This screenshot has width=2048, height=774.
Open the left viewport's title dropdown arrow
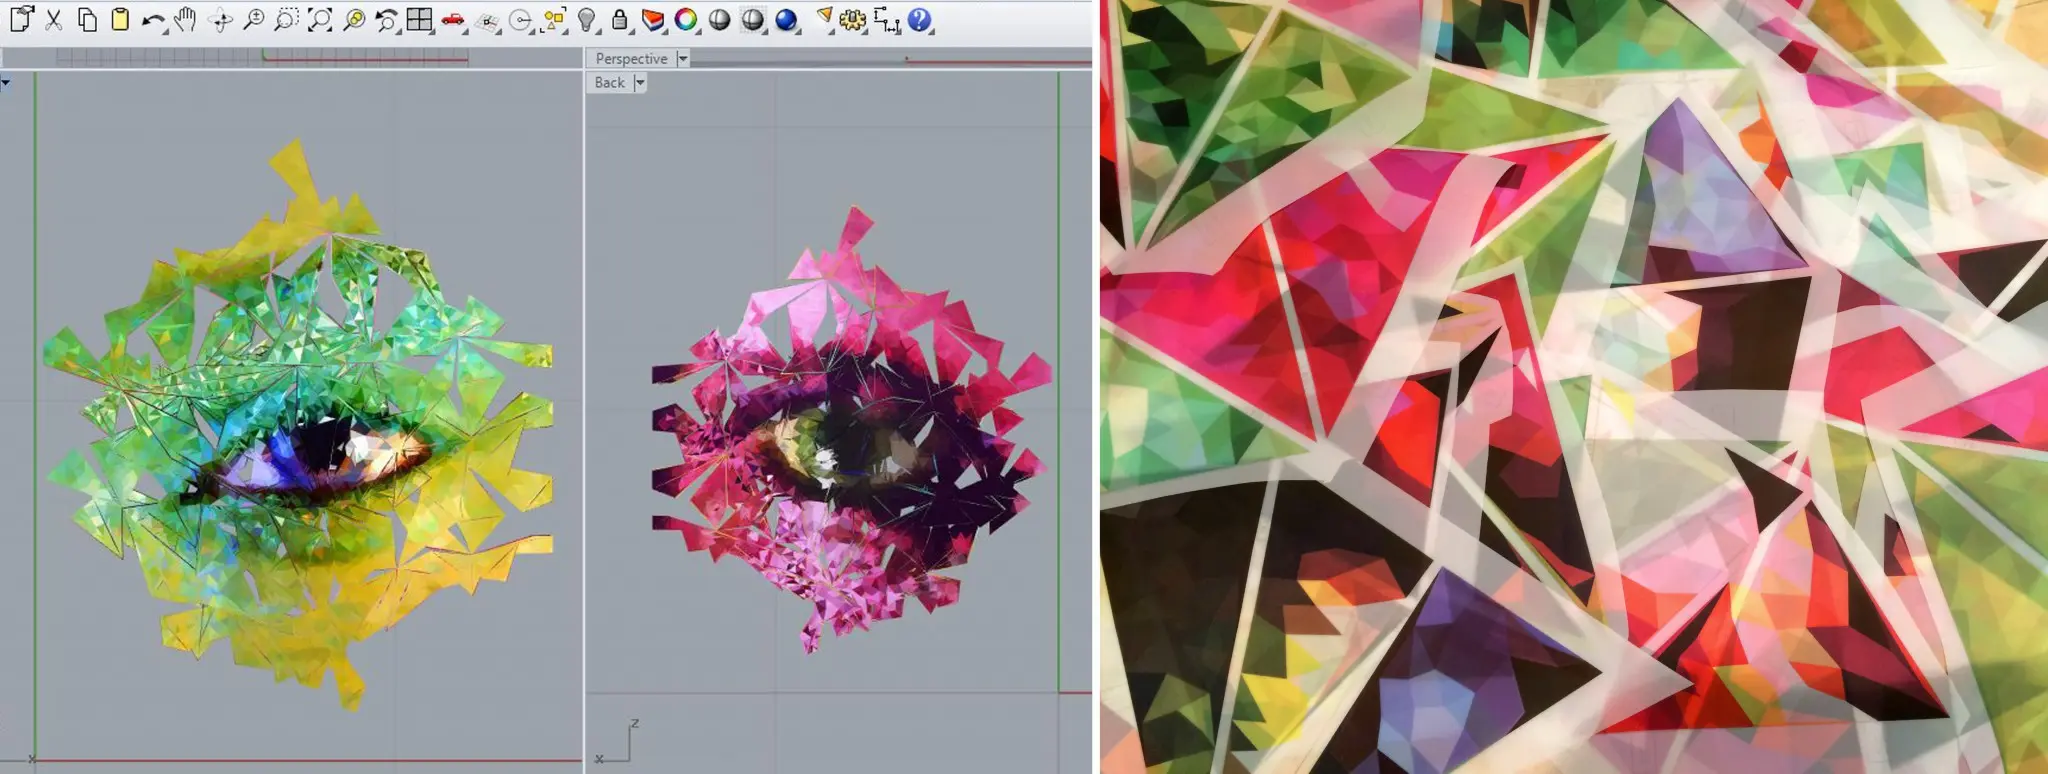pos(6,82)
